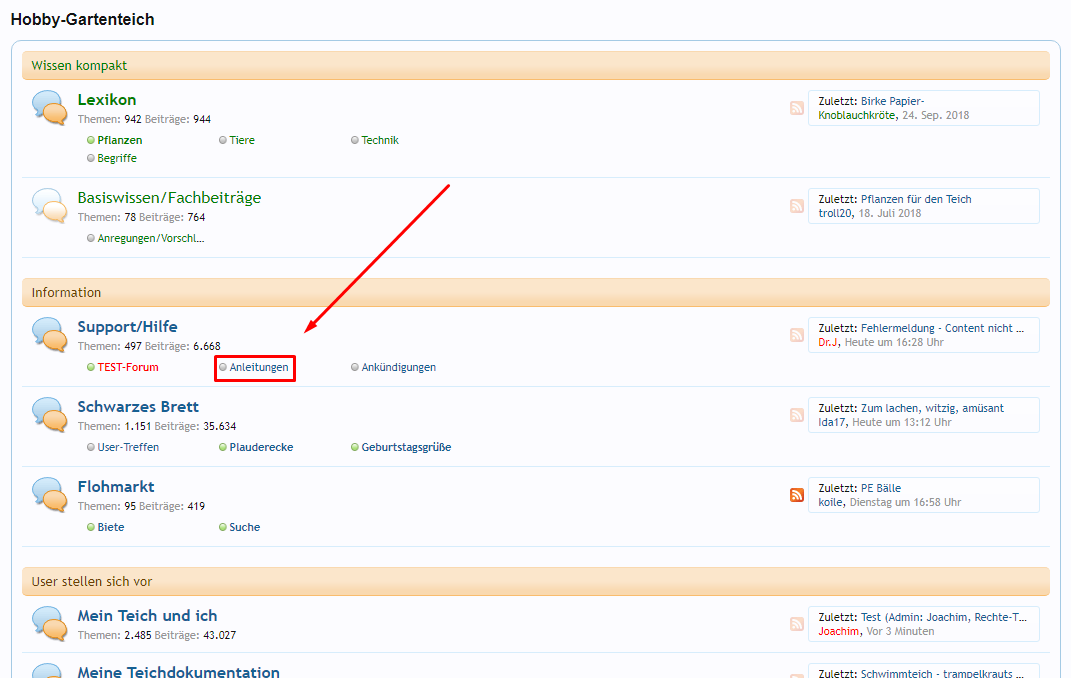
Task: Open latest post PE Bälle
Action: 880,488
